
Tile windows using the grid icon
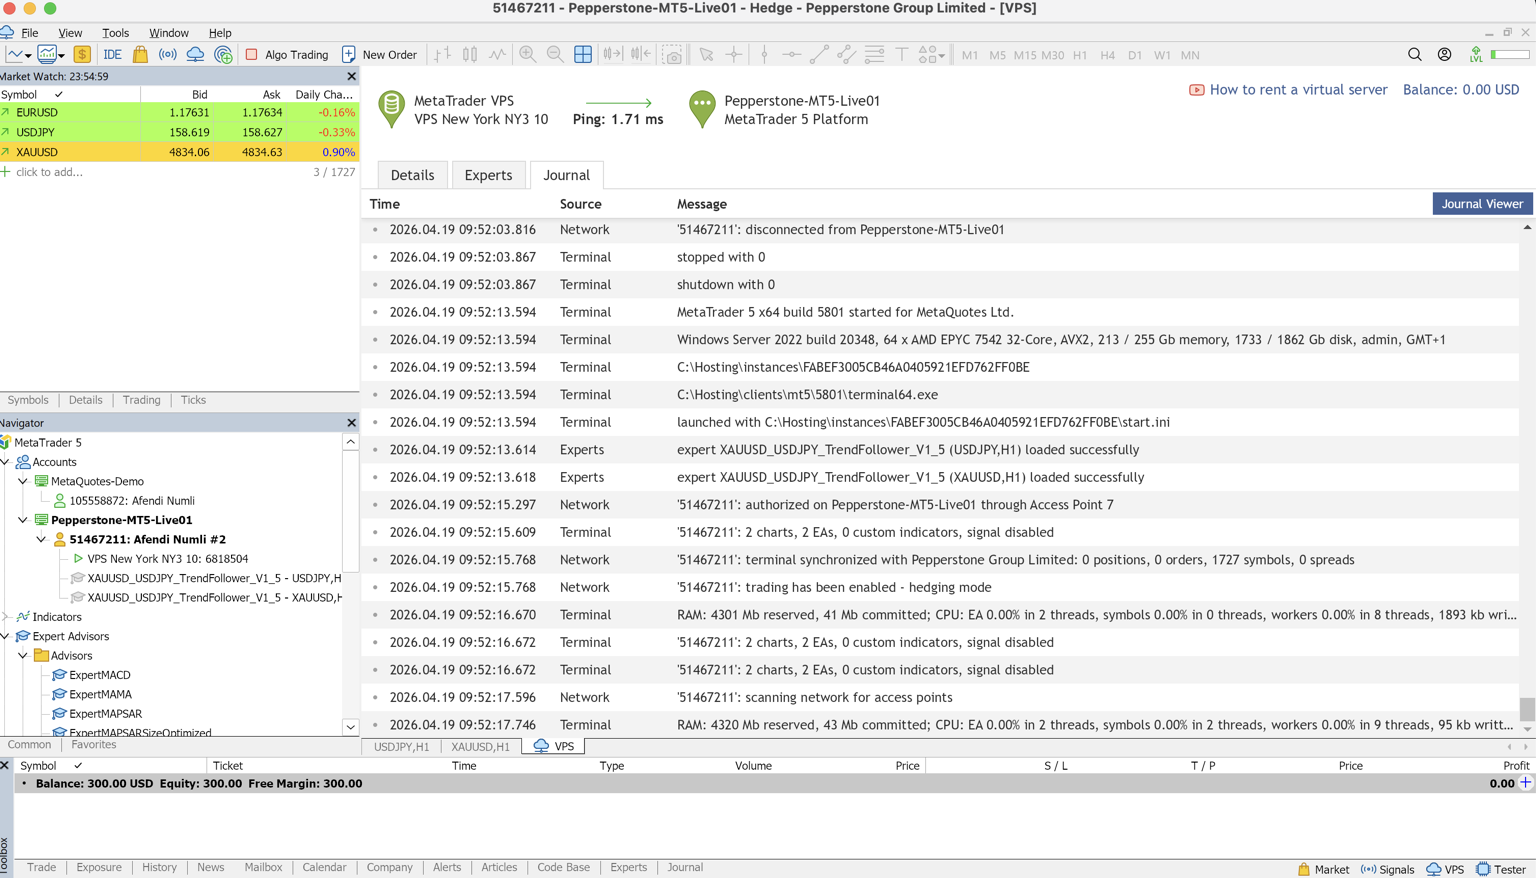583,55
